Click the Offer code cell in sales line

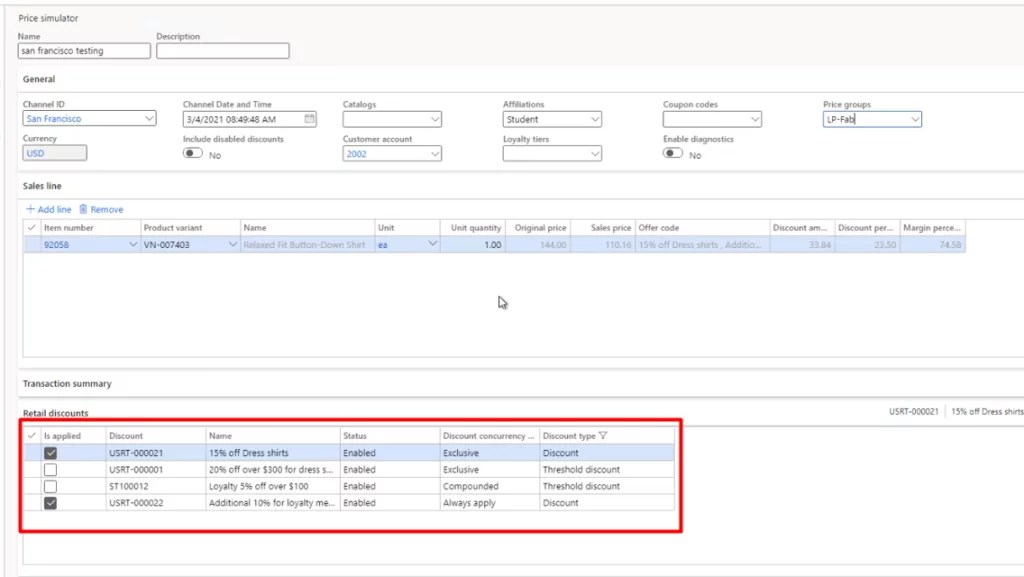(x=703, y=245)
